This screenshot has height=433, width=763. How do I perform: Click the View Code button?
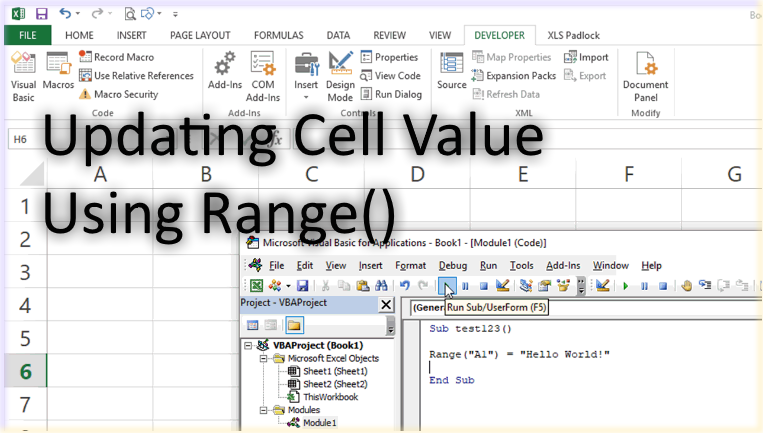[390, 75]
